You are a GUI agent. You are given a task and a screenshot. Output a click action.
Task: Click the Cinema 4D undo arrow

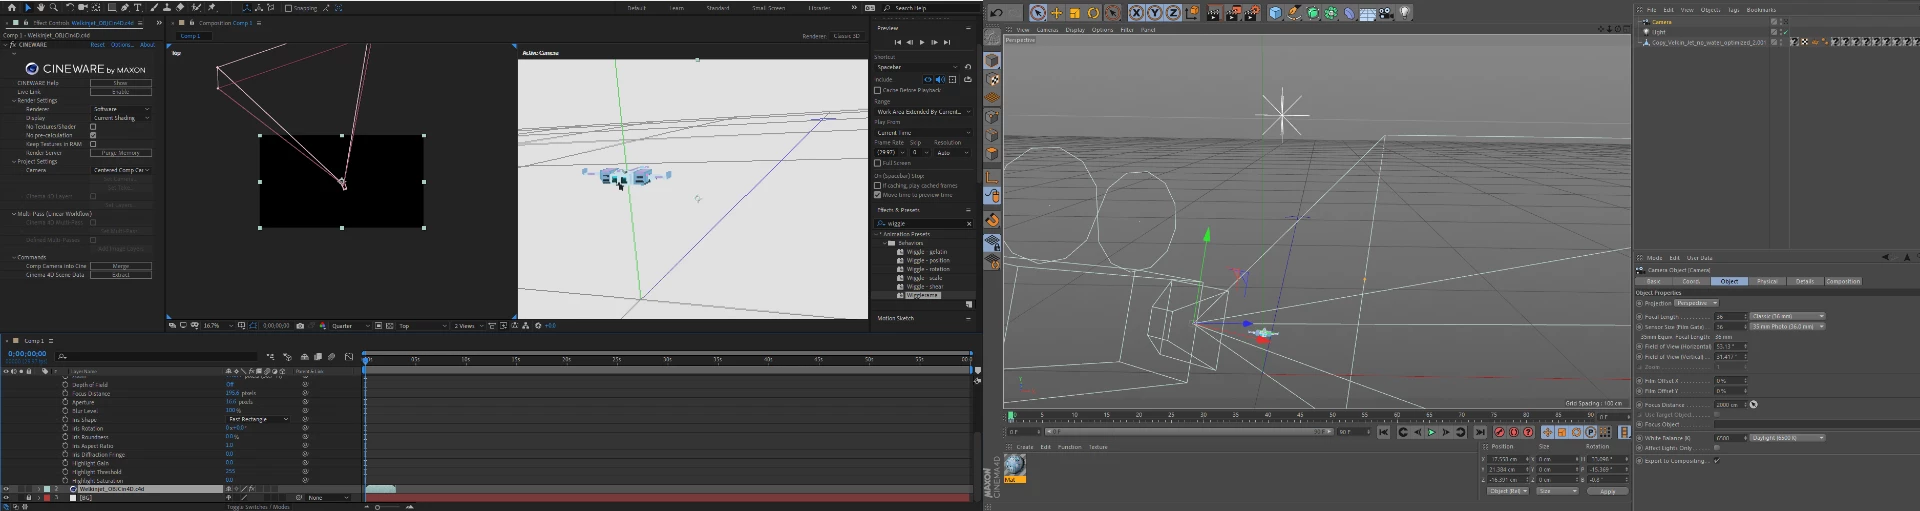[997, 13]
